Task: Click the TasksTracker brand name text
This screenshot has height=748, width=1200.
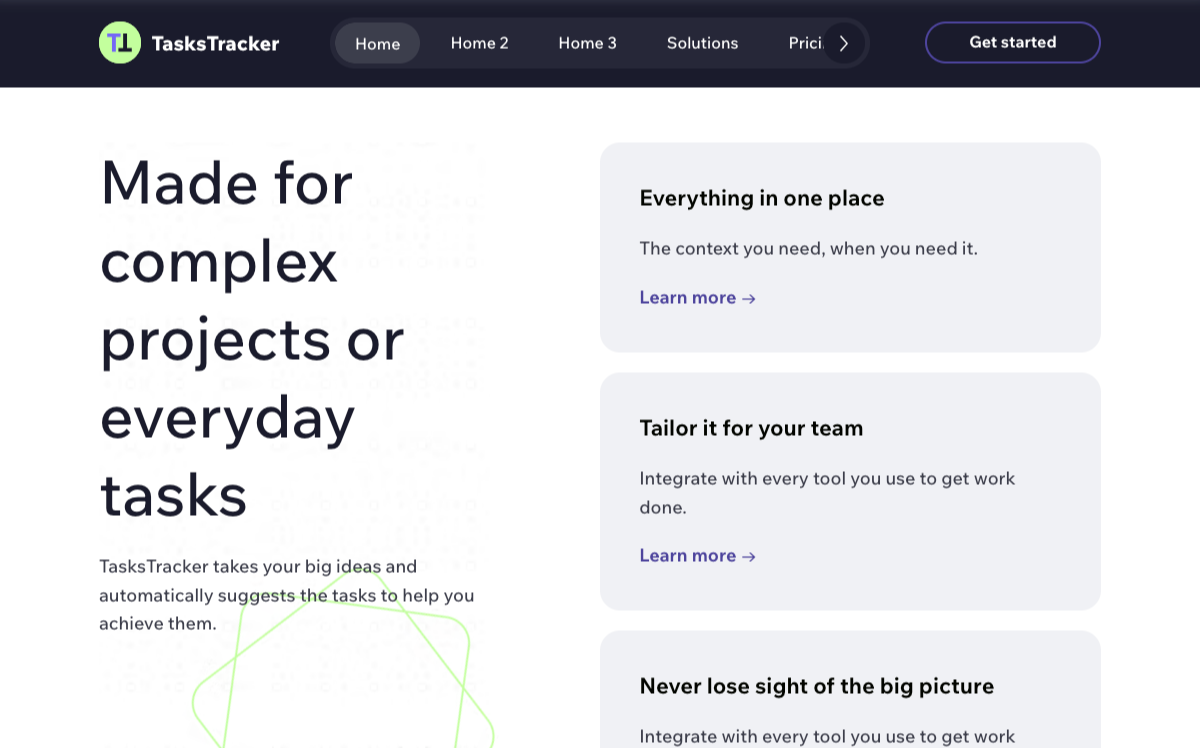Action: click(215, 43)
